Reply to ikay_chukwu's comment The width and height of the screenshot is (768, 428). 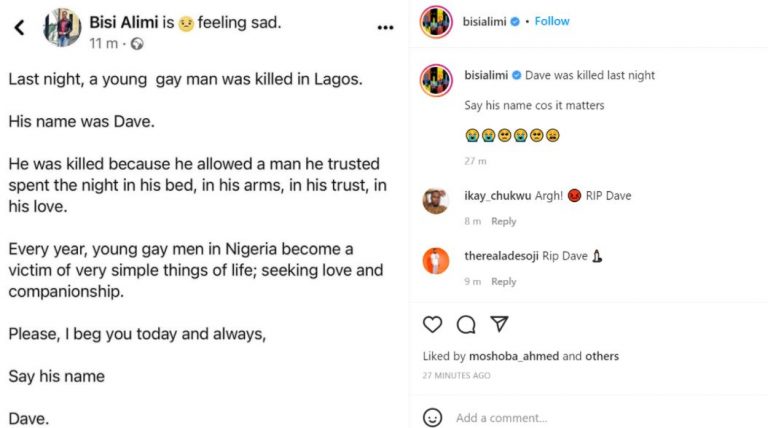(x=503, y=221)
